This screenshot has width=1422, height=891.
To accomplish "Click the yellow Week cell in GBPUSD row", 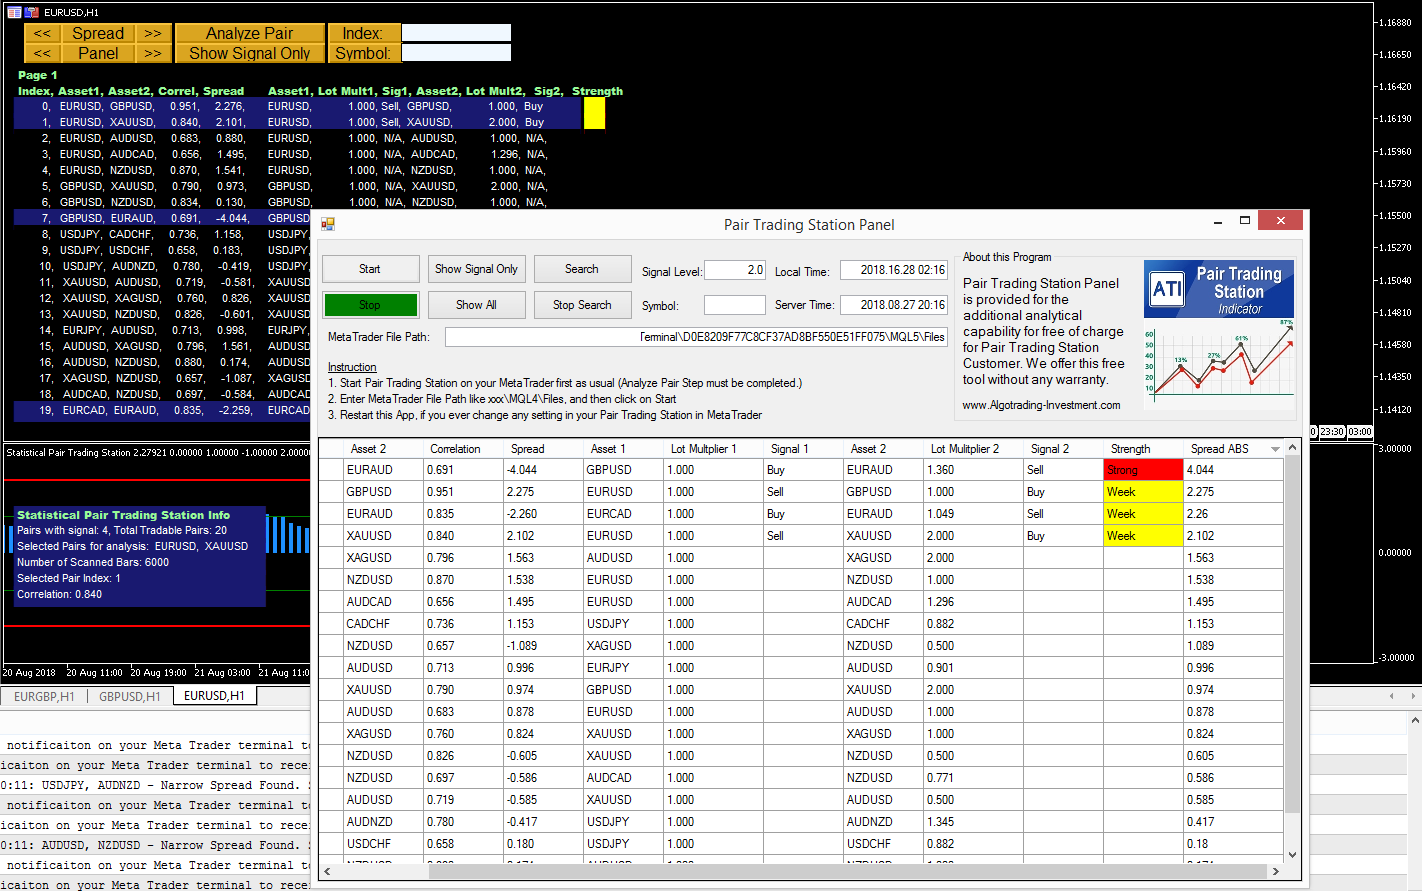I will 1143,492.
